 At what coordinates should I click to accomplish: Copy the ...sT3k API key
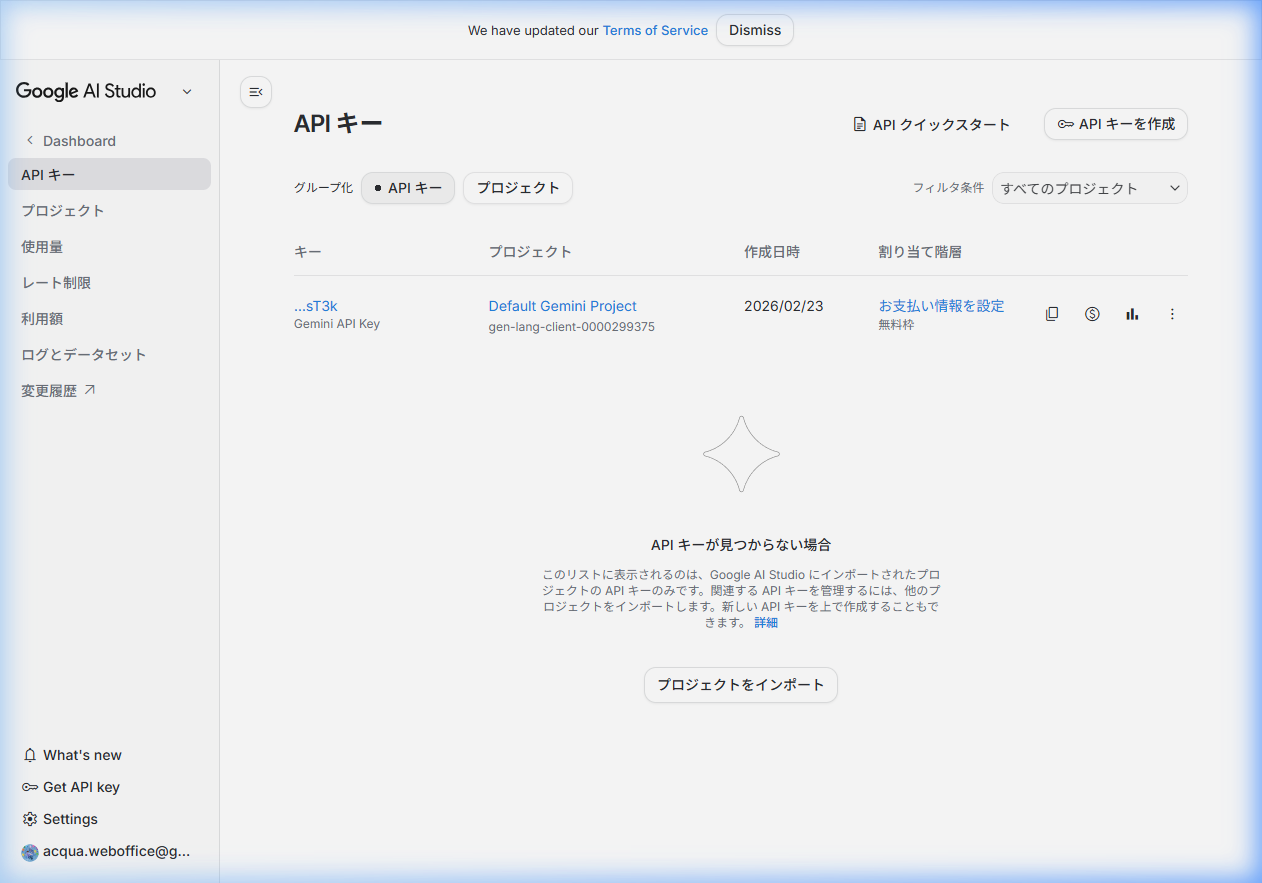tap(1052, 314)
